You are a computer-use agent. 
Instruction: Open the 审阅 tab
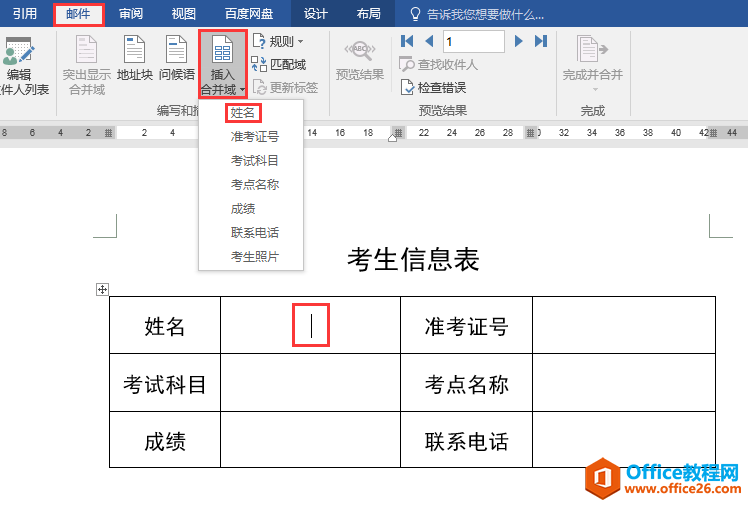coord(131,14)
